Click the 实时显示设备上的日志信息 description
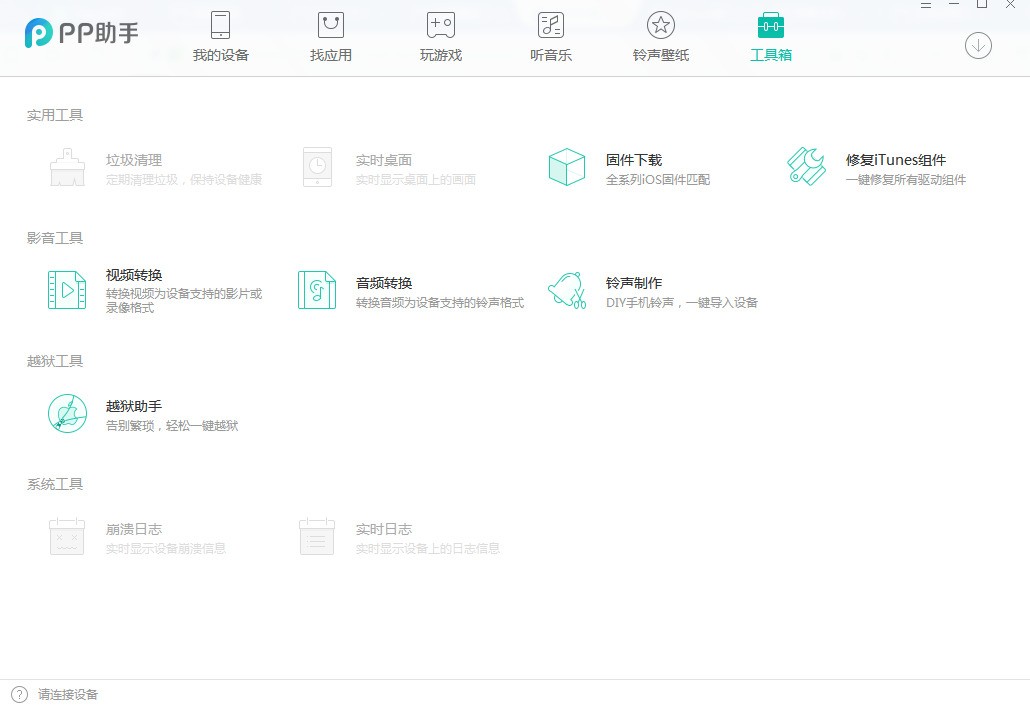Screen dimensions: 1030x710 (x=428, y=548)
